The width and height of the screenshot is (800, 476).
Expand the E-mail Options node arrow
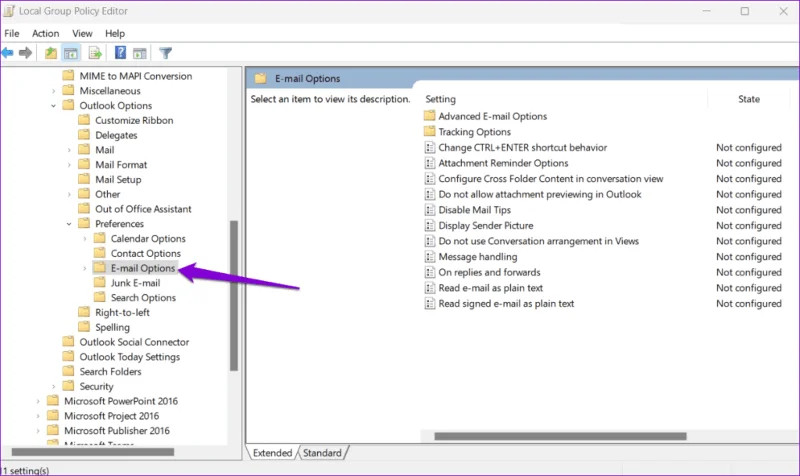click(x=85, y=268)
